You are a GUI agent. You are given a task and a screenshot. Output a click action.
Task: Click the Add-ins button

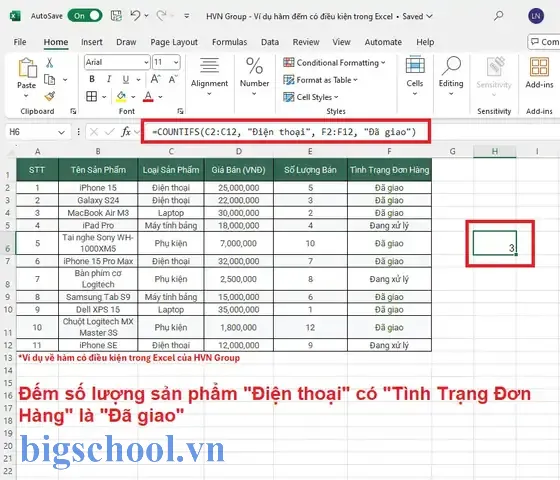coord(539,73)
